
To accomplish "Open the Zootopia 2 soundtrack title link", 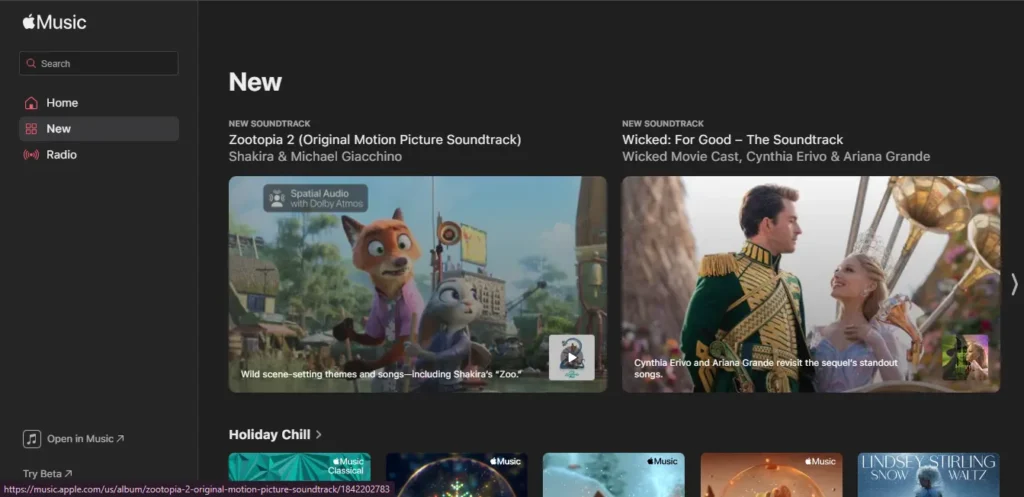I will click(x=374, y=140).
